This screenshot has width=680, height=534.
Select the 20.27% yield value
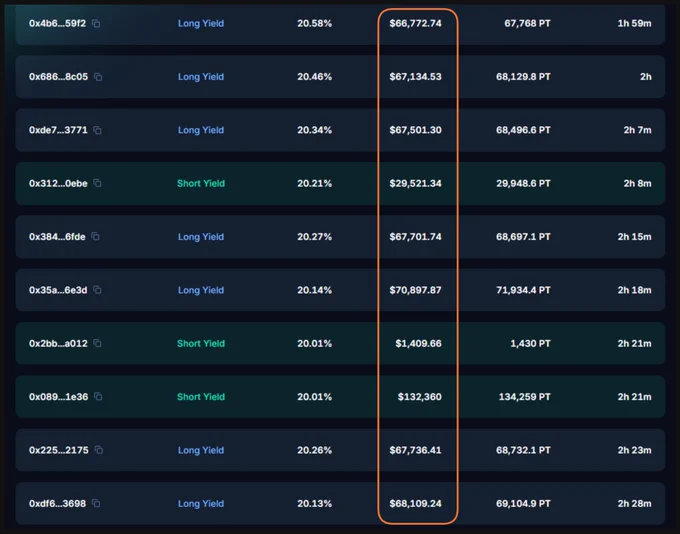coord(314,237)
